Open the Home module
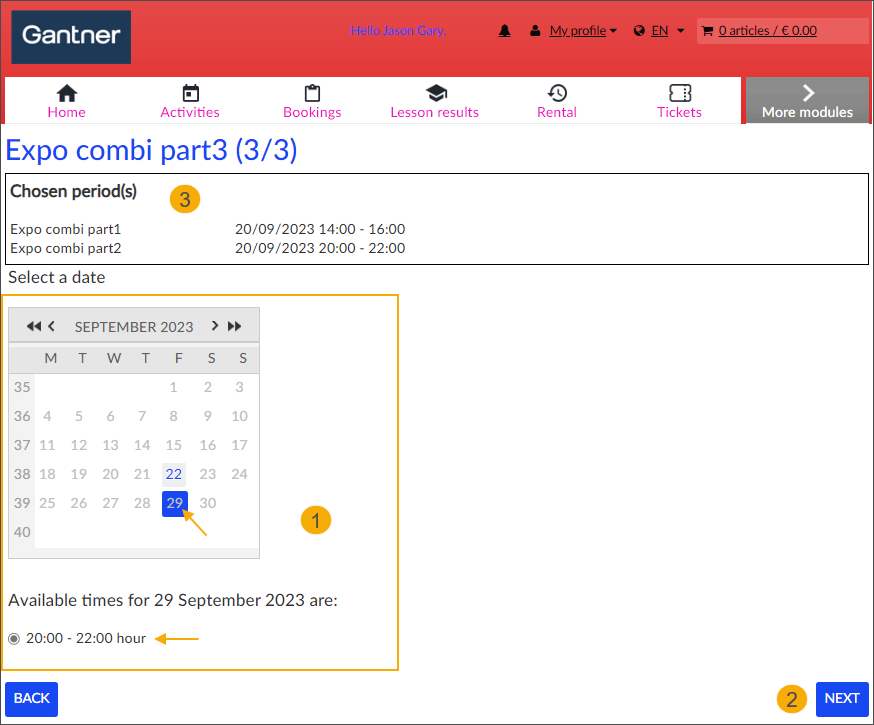874x725 pixels. [66, 100]
